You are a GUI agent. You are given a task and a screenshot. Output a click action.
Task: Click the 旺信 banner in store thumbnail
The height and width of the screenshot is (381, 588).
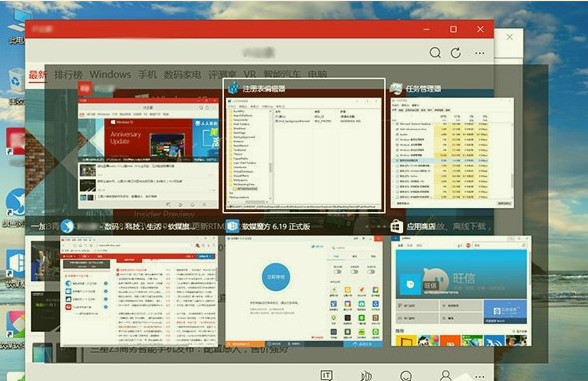coord(461,273)
